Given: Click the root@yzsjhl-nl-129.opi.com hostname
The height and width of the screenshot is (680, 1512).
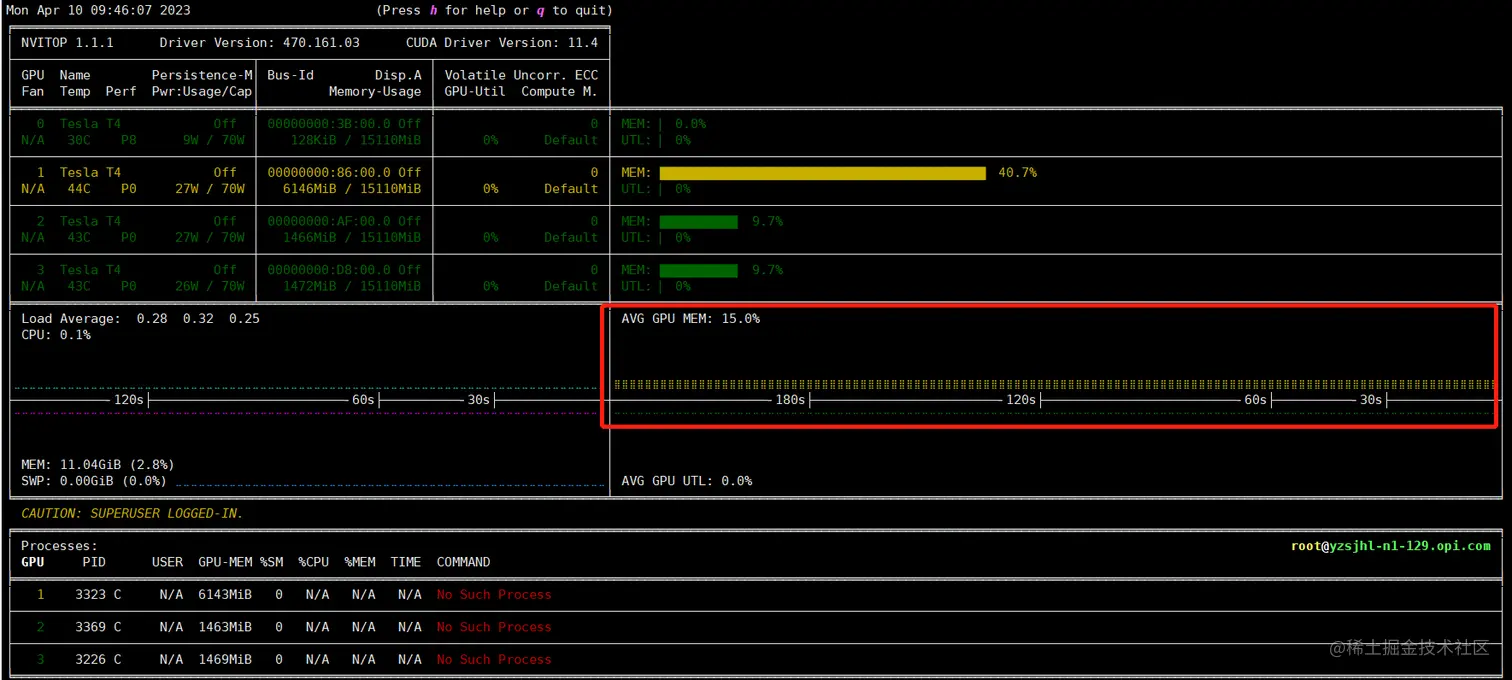Looking at the screenshot, I should coord(1390,545).
